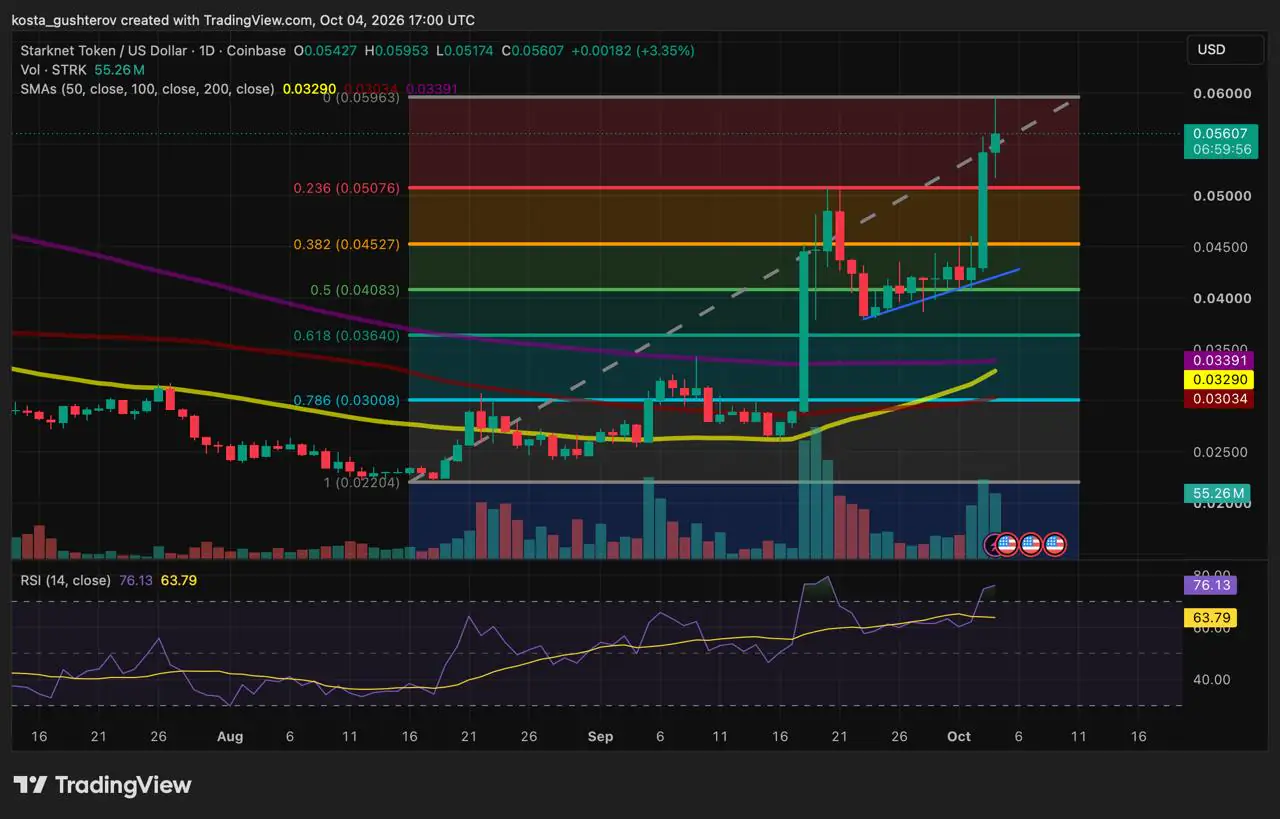Screen dimensions: 1280x819
Task: Click the 0.04500 price axis tick
Action: 1218,247
